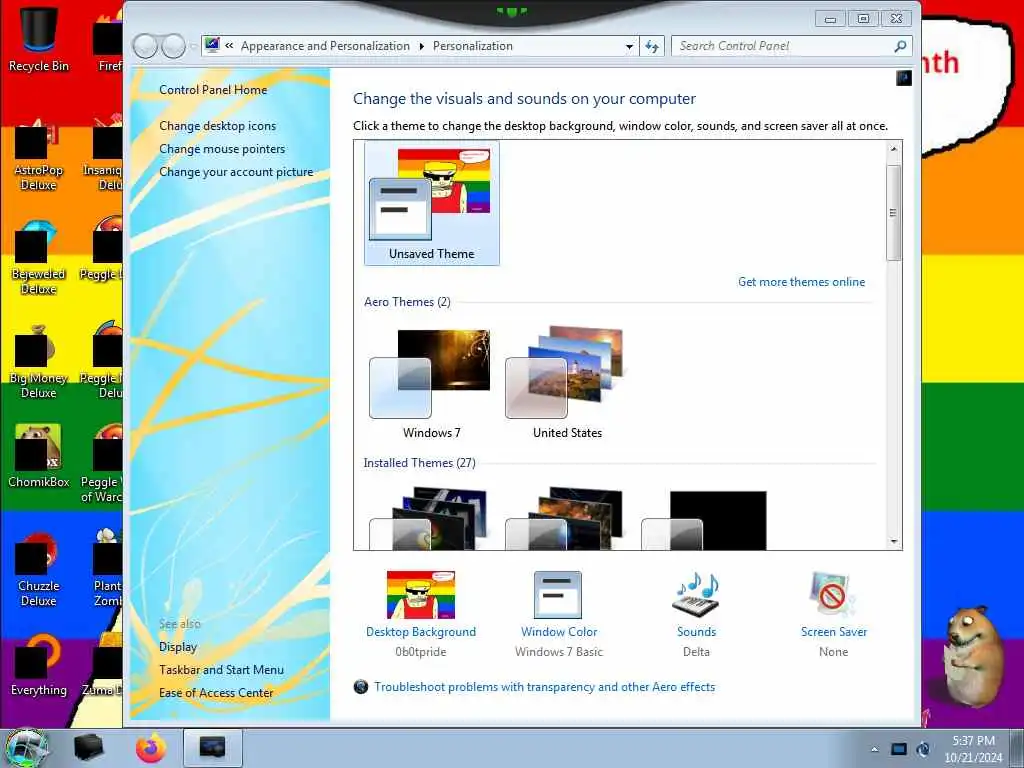Viewport: 1024px width, 768px height.
Task: Click the search magnifier icon
Action: (x=900, y=46)
